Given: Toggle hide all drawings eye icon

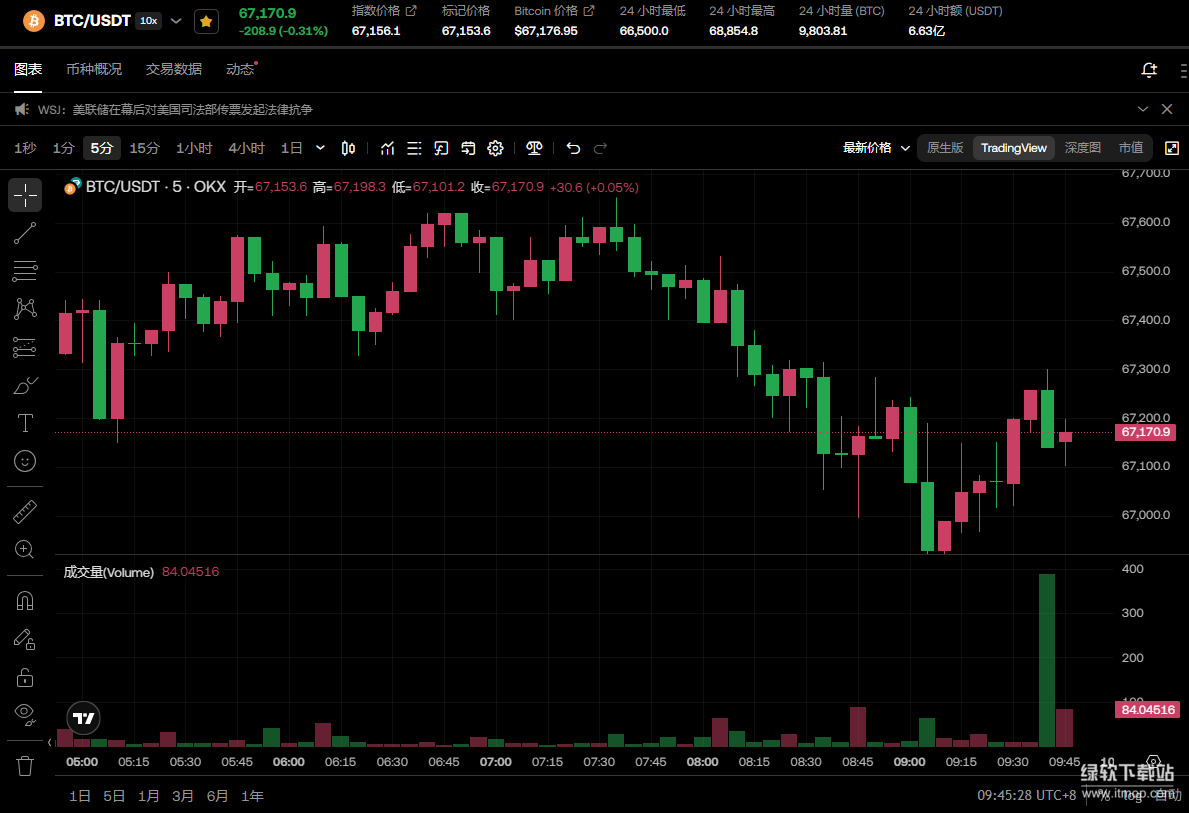Looking at the screenshot, I should coord(25,713).
